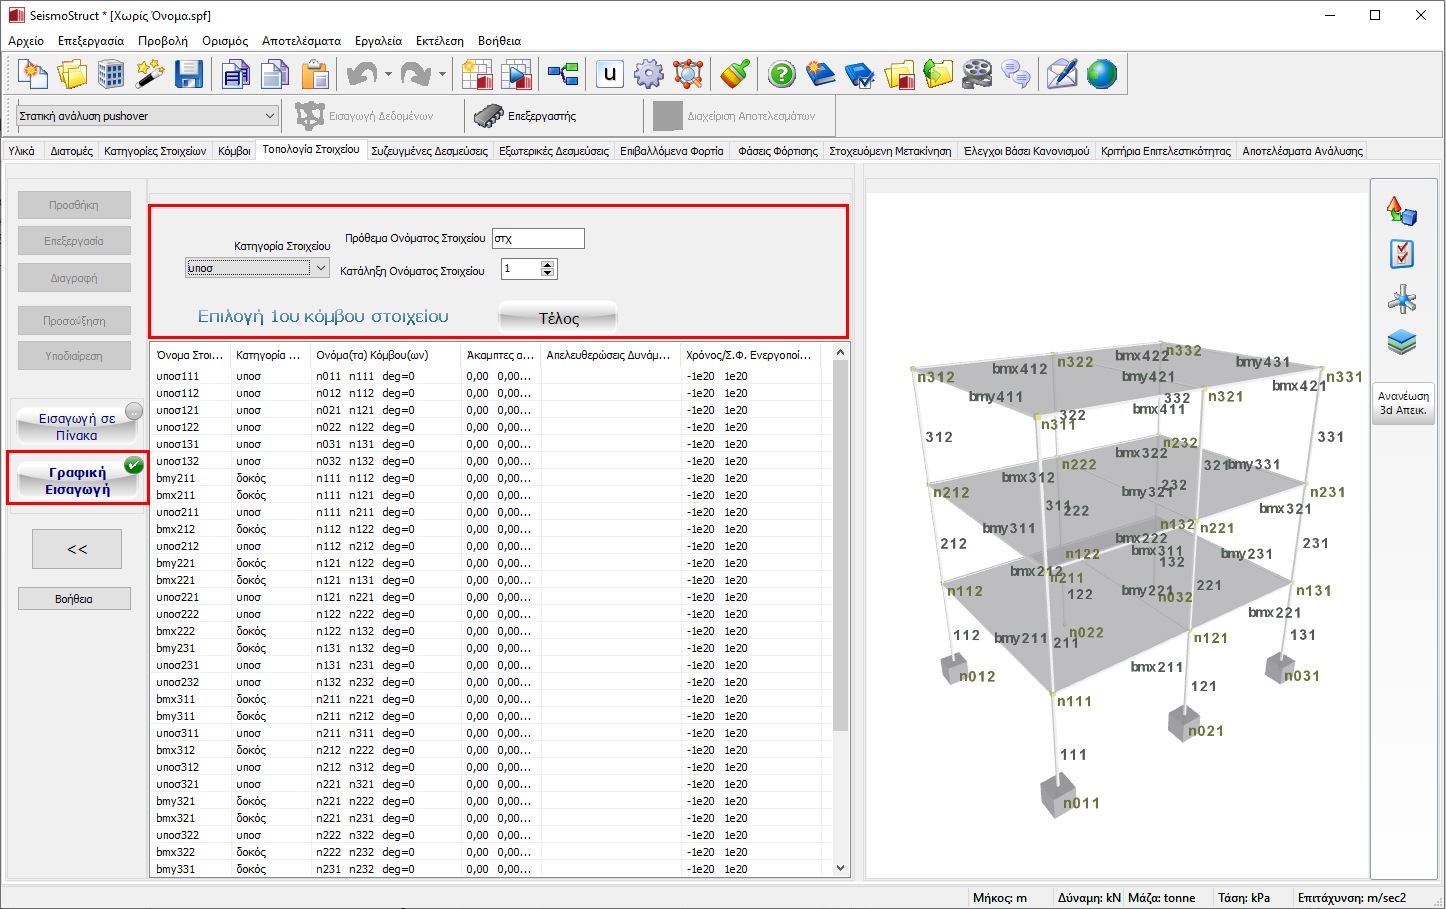Viewport: 1446px width, 909px height.
Task: Click the 3D axes icon in right panel
Action: click(x=1402, y=298)
